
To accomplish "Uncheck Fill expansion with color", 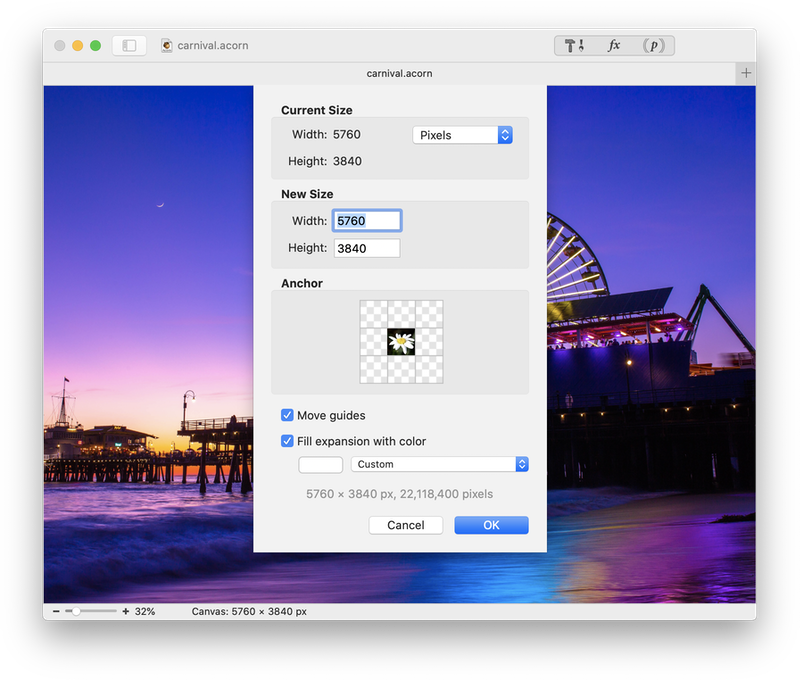I will pyautogui.click(x=287, y=441).
